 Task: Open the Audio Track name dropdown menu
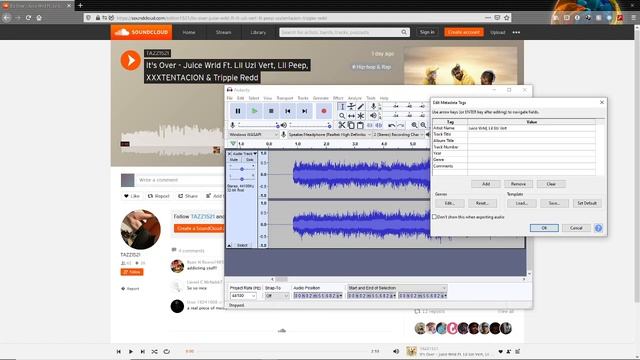[245, 154]
